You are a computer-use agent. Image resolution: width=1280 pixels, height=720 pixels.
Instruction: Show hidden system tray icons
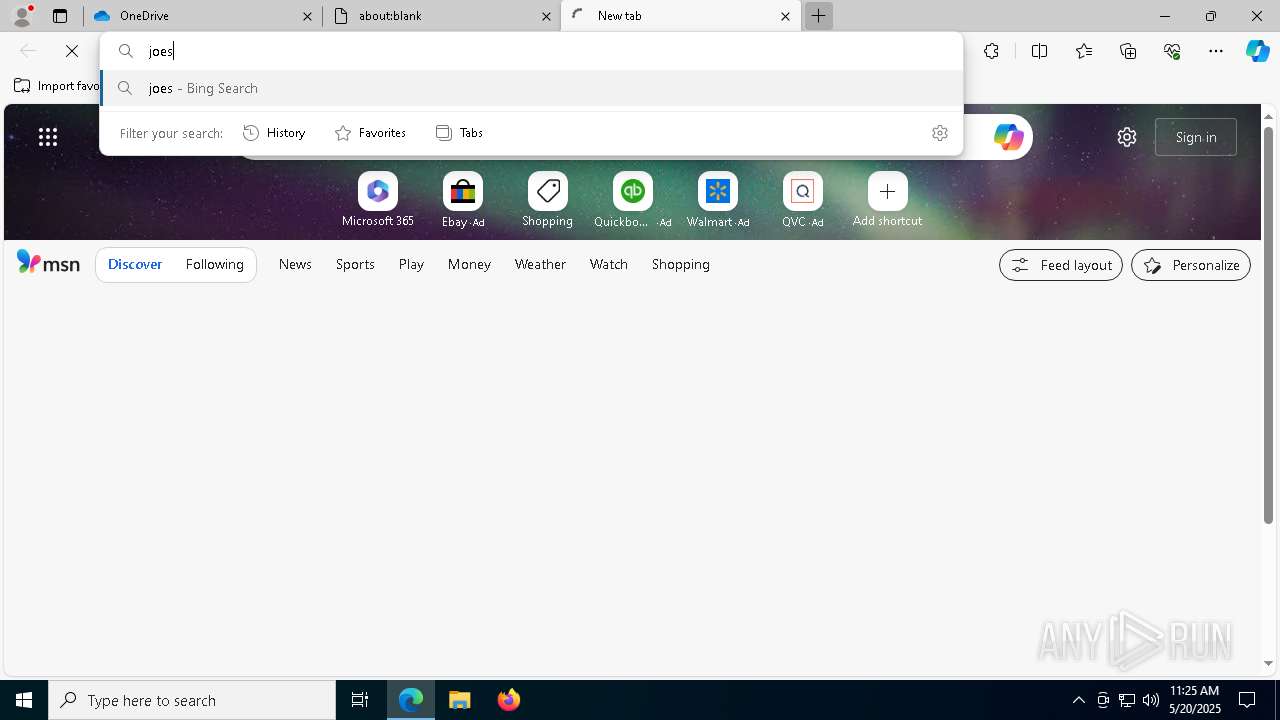tap(1078, 700)
